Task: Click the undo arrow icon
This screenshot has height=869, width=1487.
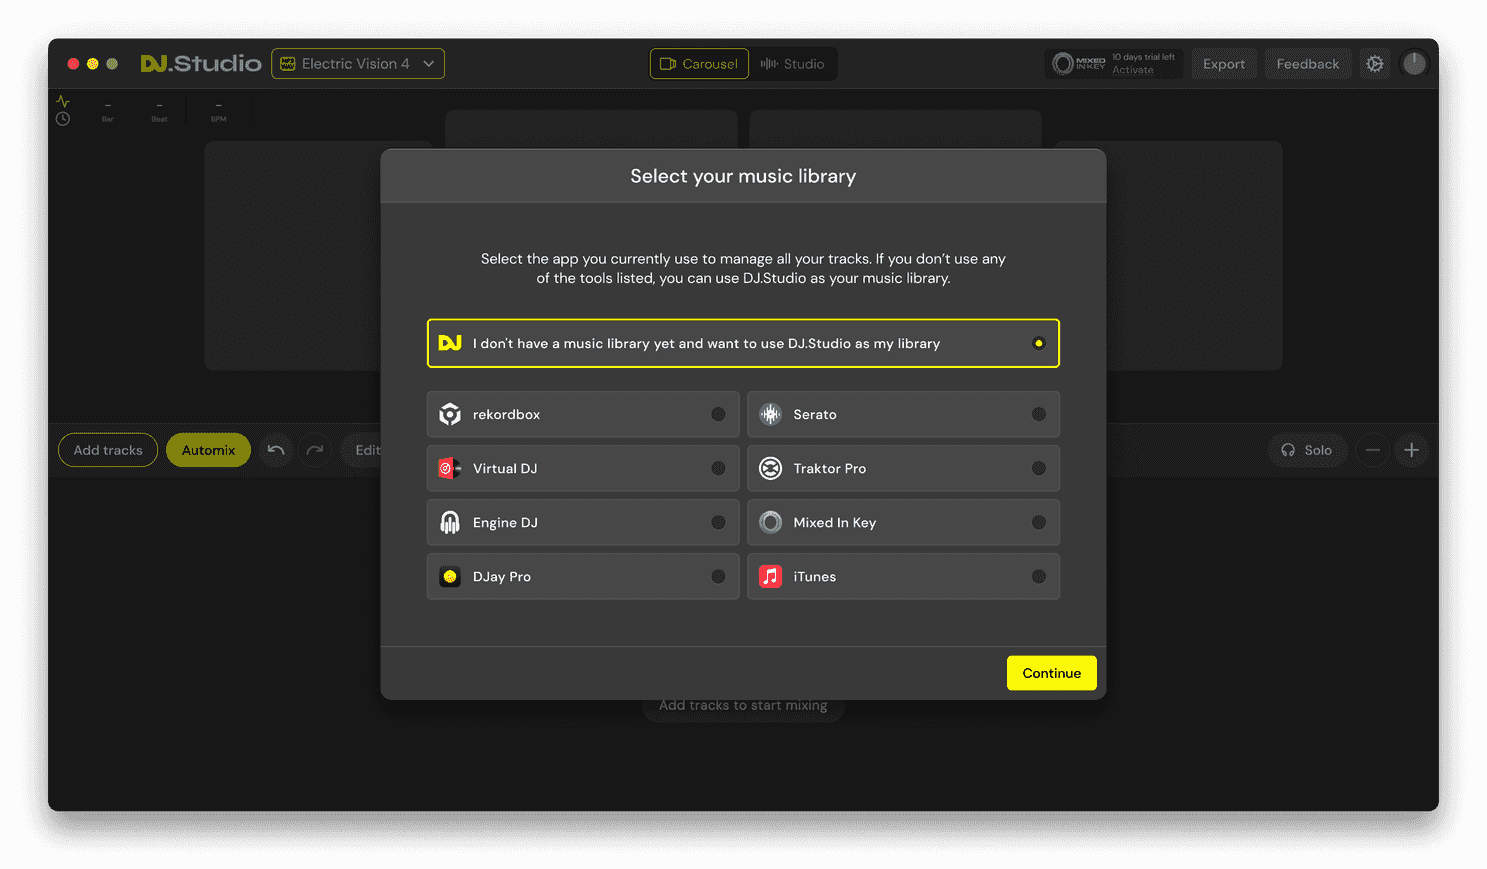Action: (275, 450)
